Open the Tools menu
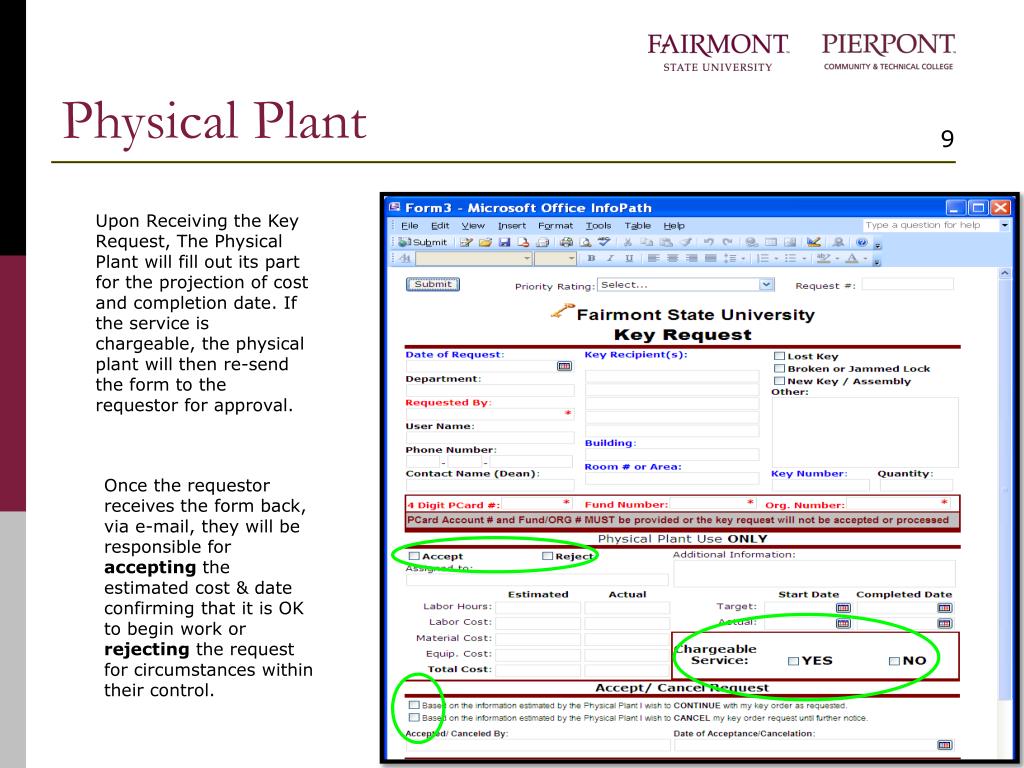Viewport: 1024px width, 768px height. pos(598,225)
